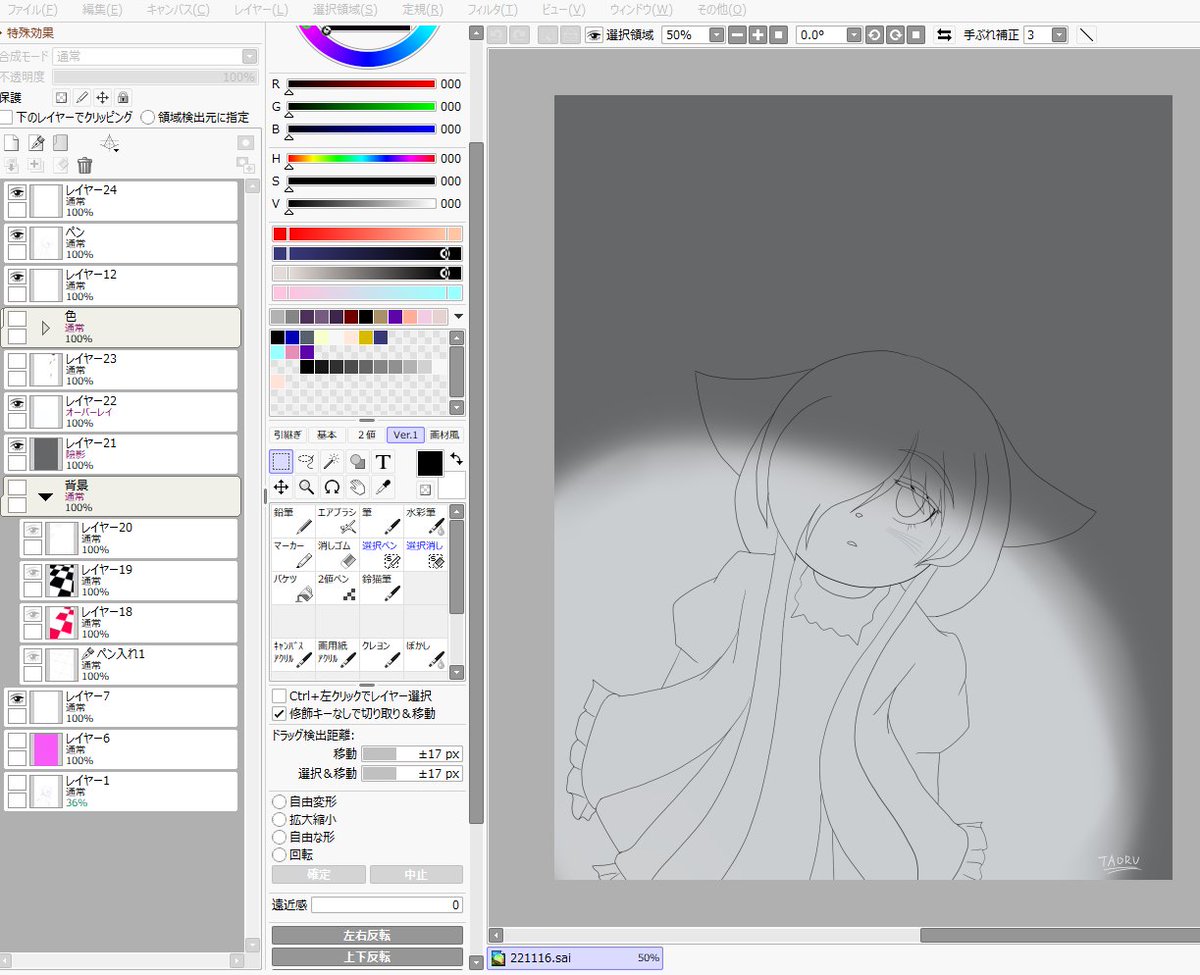Hide layer レイヤー12 via eye icon
Screen dimensions: 1200x975
pyautogui.click(x=17, y=276)
